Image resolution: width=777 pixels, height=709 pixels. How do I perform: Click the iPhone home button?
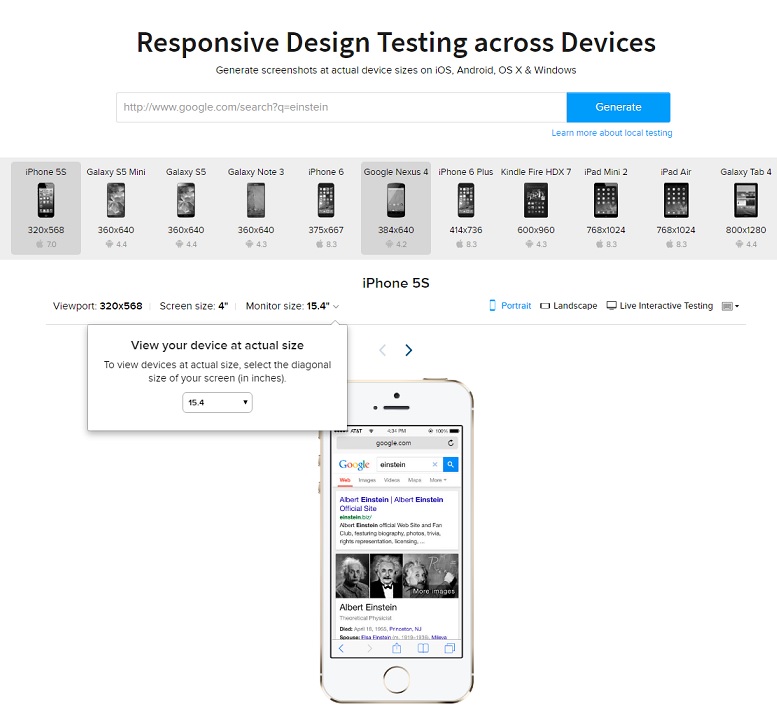click(396, 679)
